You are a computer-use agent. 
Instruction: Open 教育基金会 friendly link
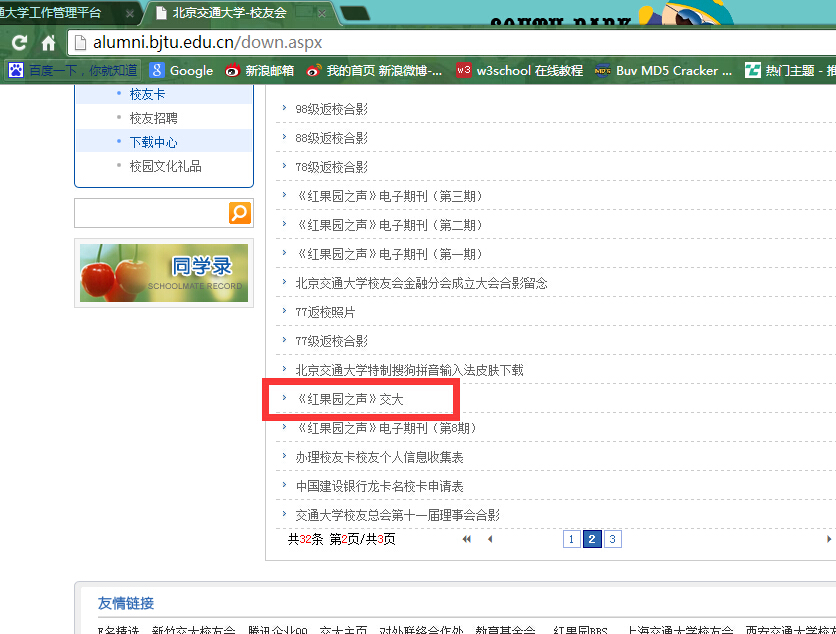(505, 630)
